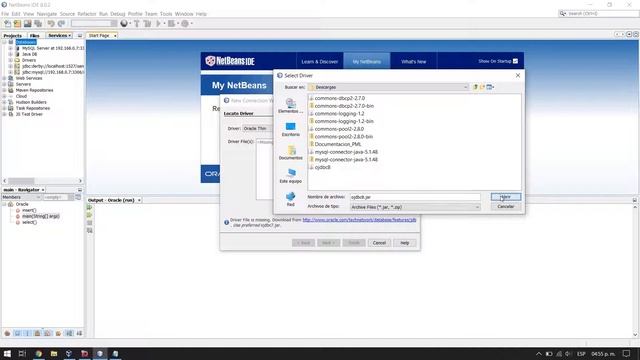Open the Learn & Discover tab
The height and width of the screenshot is (360, 640).
[320, 62]
